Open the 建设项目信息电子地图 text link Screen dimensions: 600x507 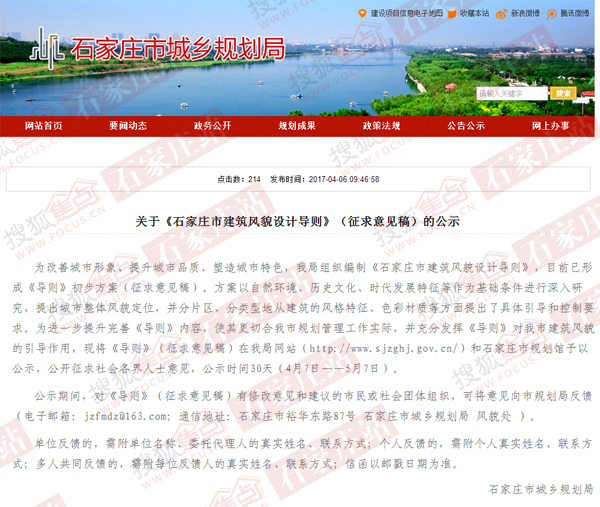click(x=405, y=14)
